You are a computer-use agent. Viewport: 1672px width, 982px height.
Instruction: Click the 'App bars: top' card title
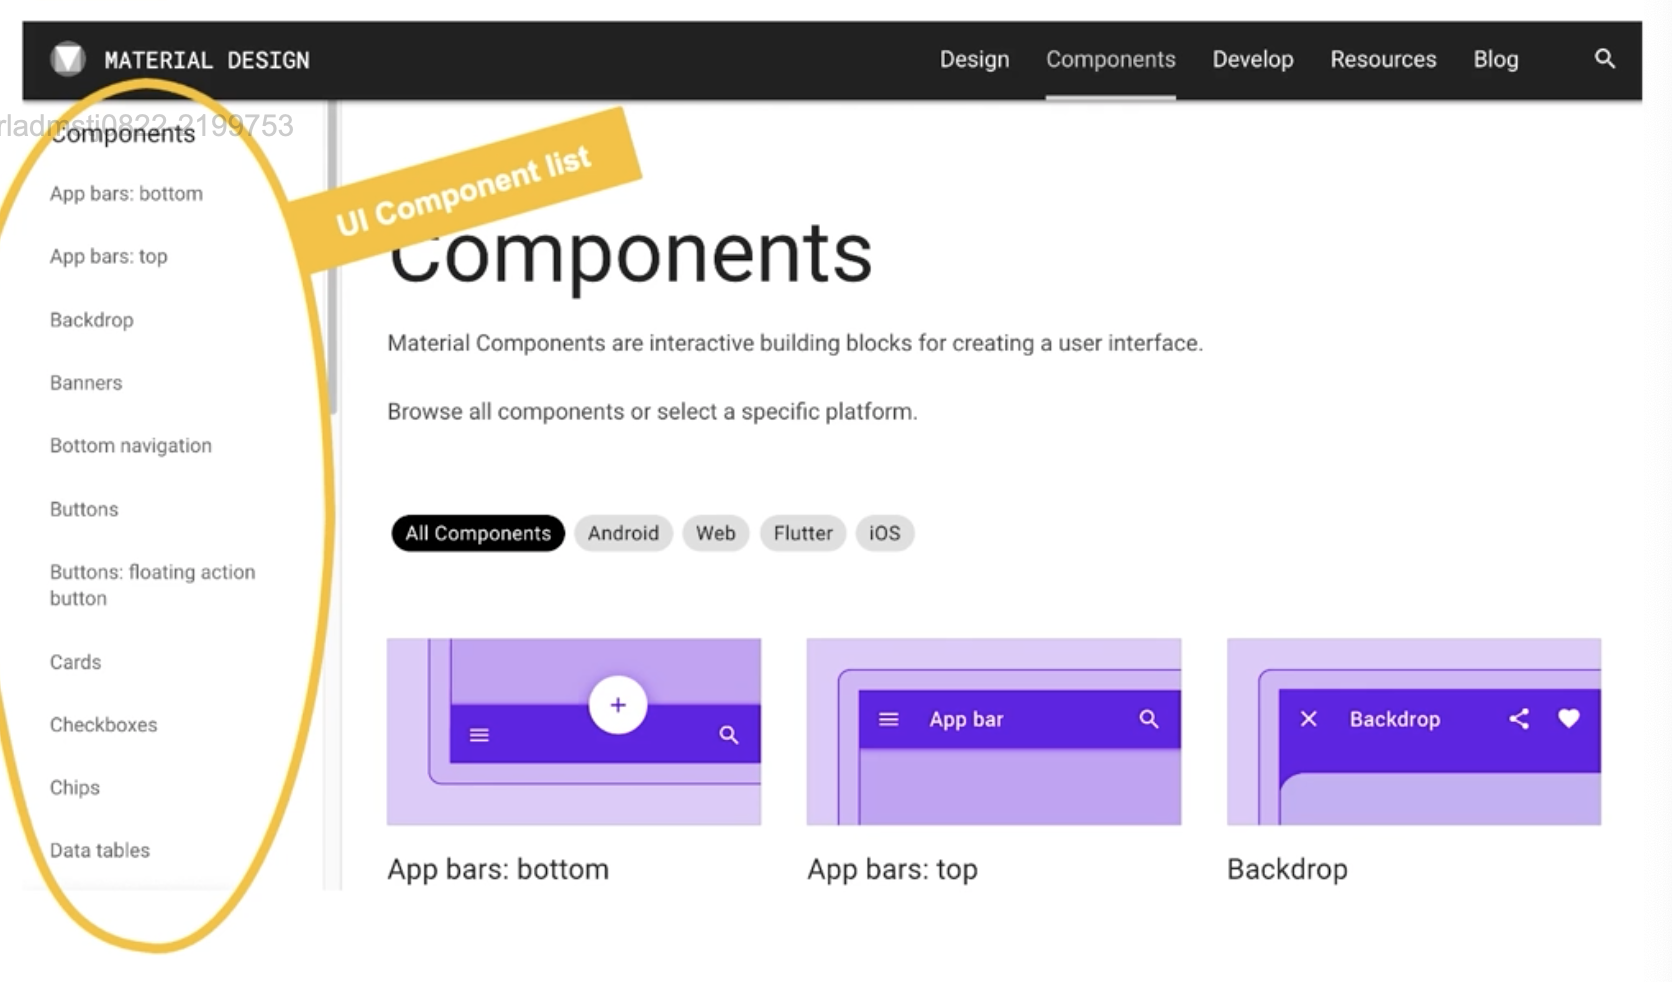(893, 869)
